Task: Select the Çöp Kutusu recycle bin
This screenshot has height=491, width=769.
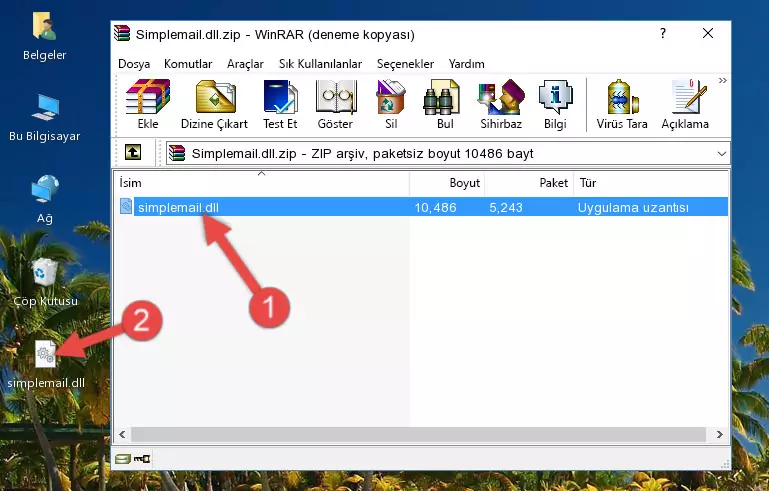Action: click(x=45, y=282)
